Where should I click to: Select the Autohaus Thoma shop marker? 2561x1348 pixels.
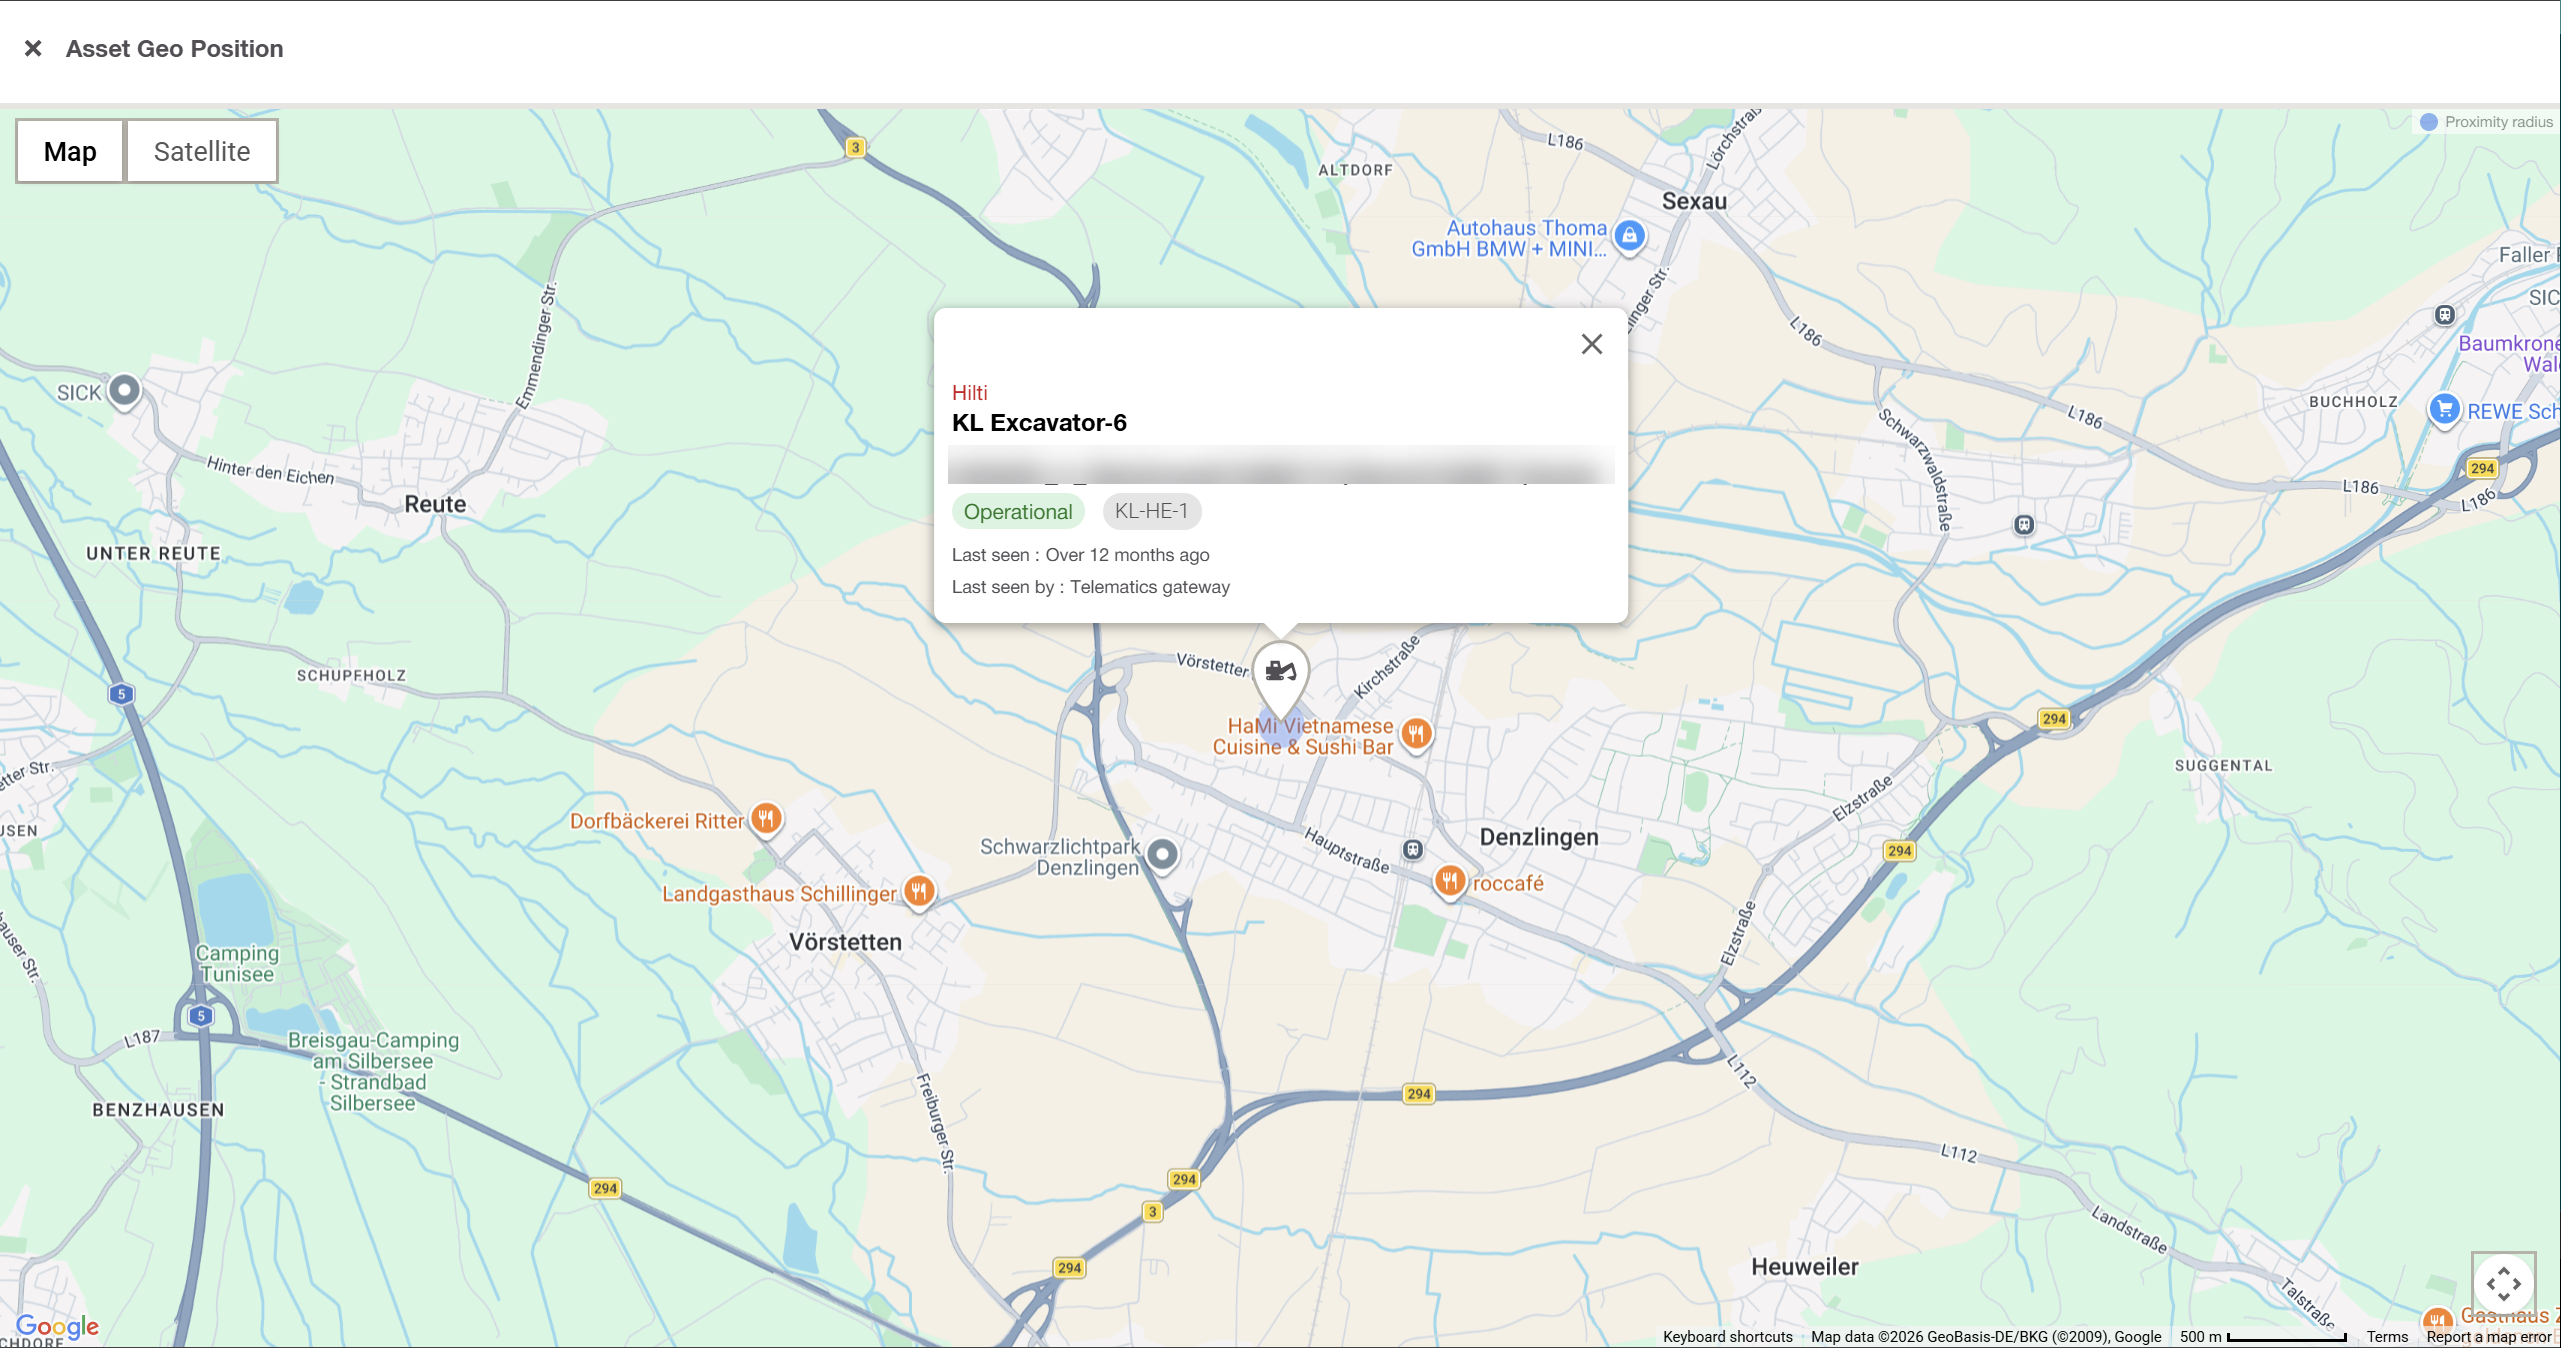point(1629,236)
